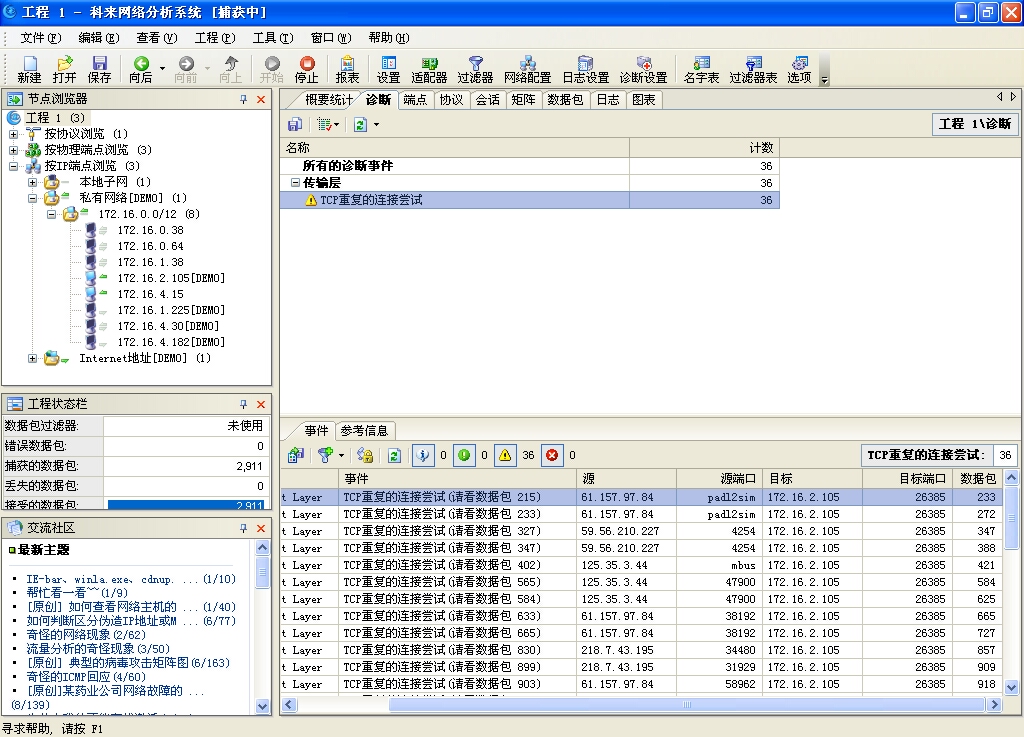The image size is (1024, 737).
Task: Select node 172.16.2.105[DEMO] in the tree
Action: pos(171,278)
